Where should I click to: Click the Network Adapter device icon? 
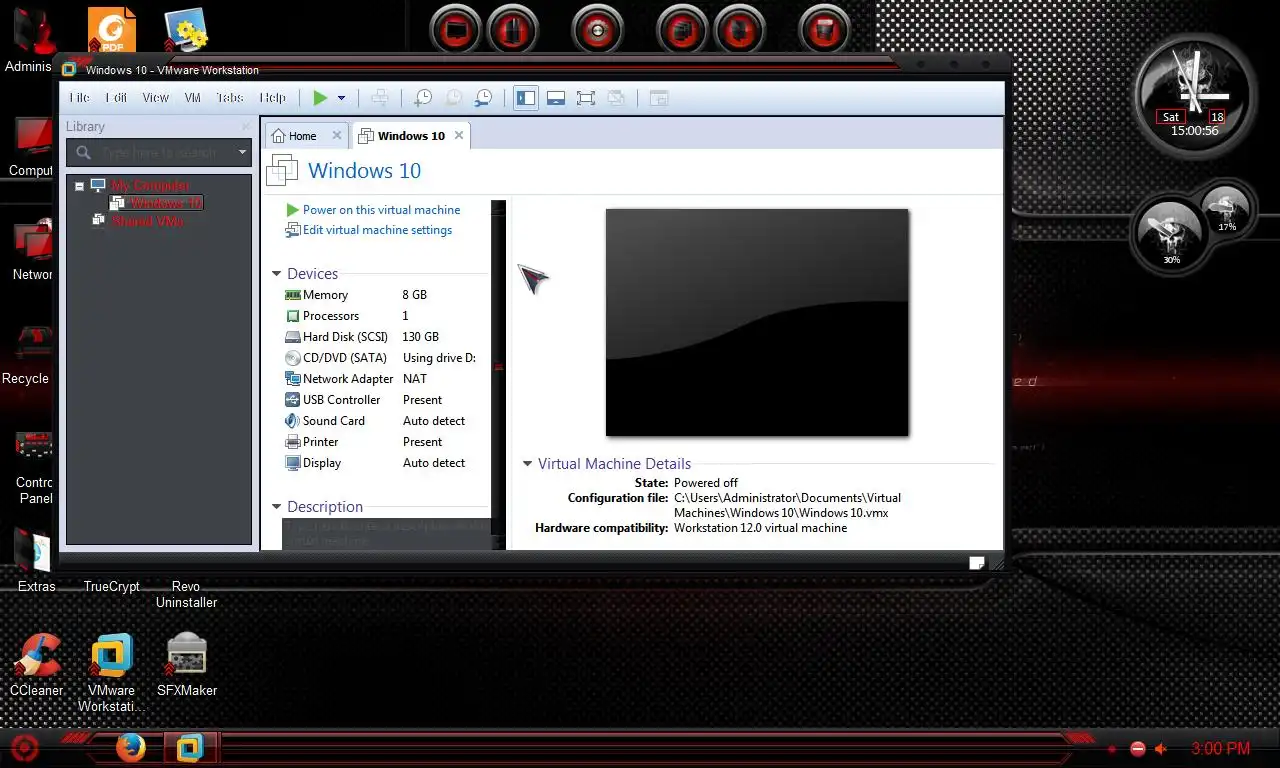click(293, 379)
